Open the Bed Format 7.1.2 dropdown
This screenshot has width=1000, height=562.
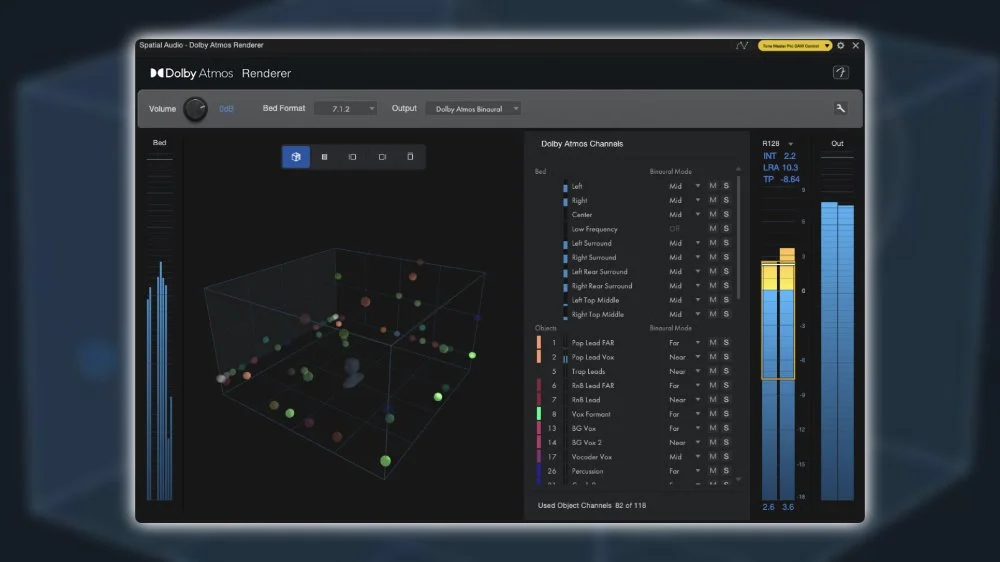tap(345, 108)
